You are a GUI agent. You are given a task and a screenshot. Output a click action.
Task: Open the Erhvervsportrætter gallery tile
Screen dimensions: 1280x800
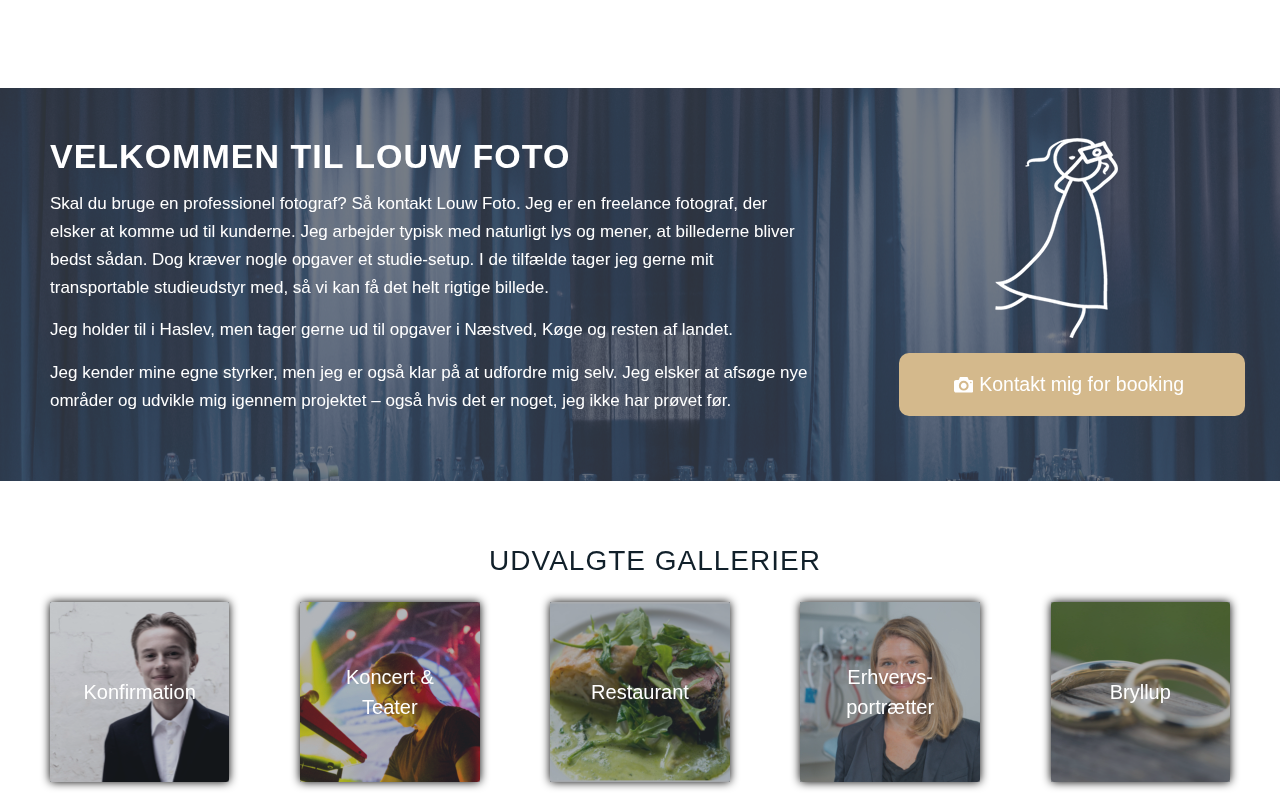point(890,692)
